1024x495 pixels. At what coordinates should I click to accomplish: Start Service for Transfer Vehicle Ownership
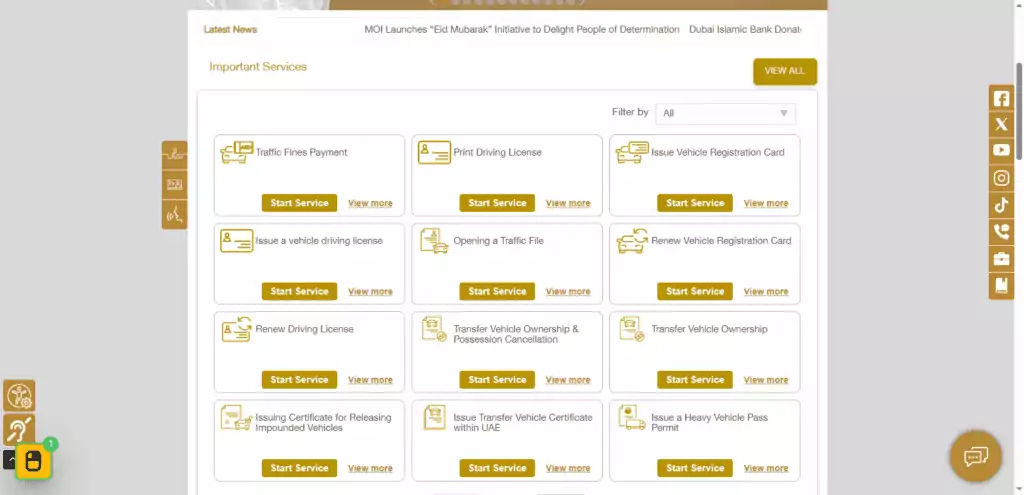pos(695,379)
